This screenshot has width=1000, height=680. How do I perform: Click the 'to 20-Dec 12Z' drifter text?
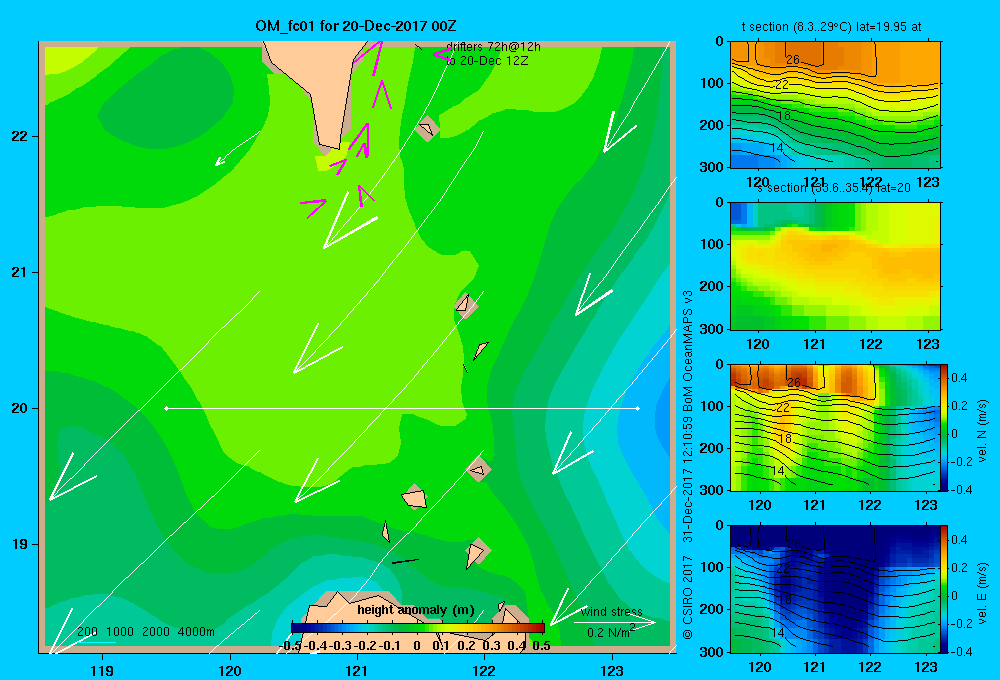click(x=487, y=61)
